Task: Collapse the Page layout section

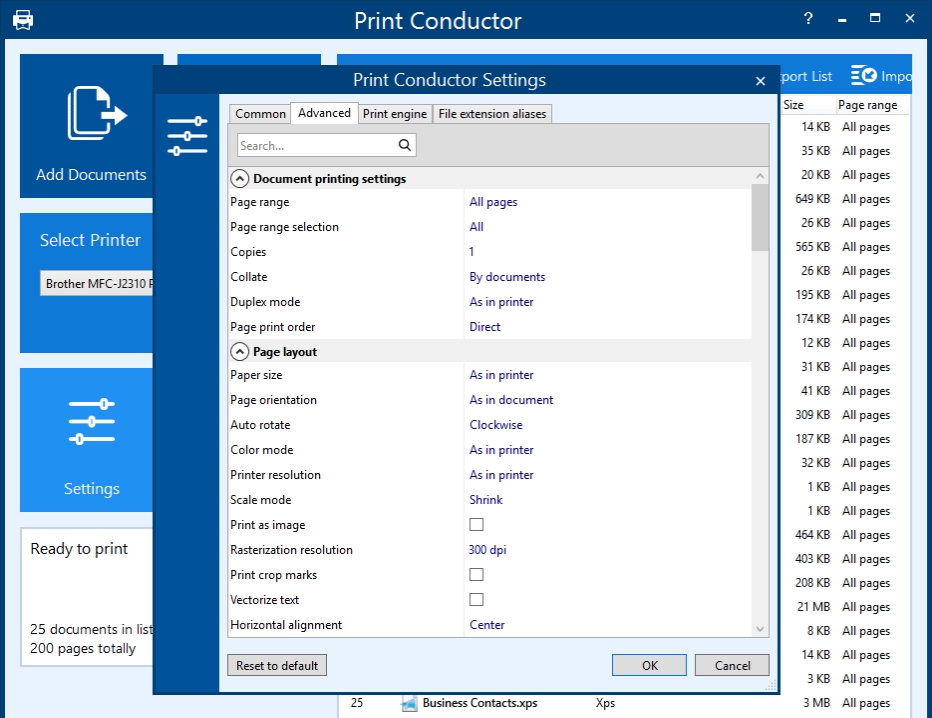Action: click(239, 350)
